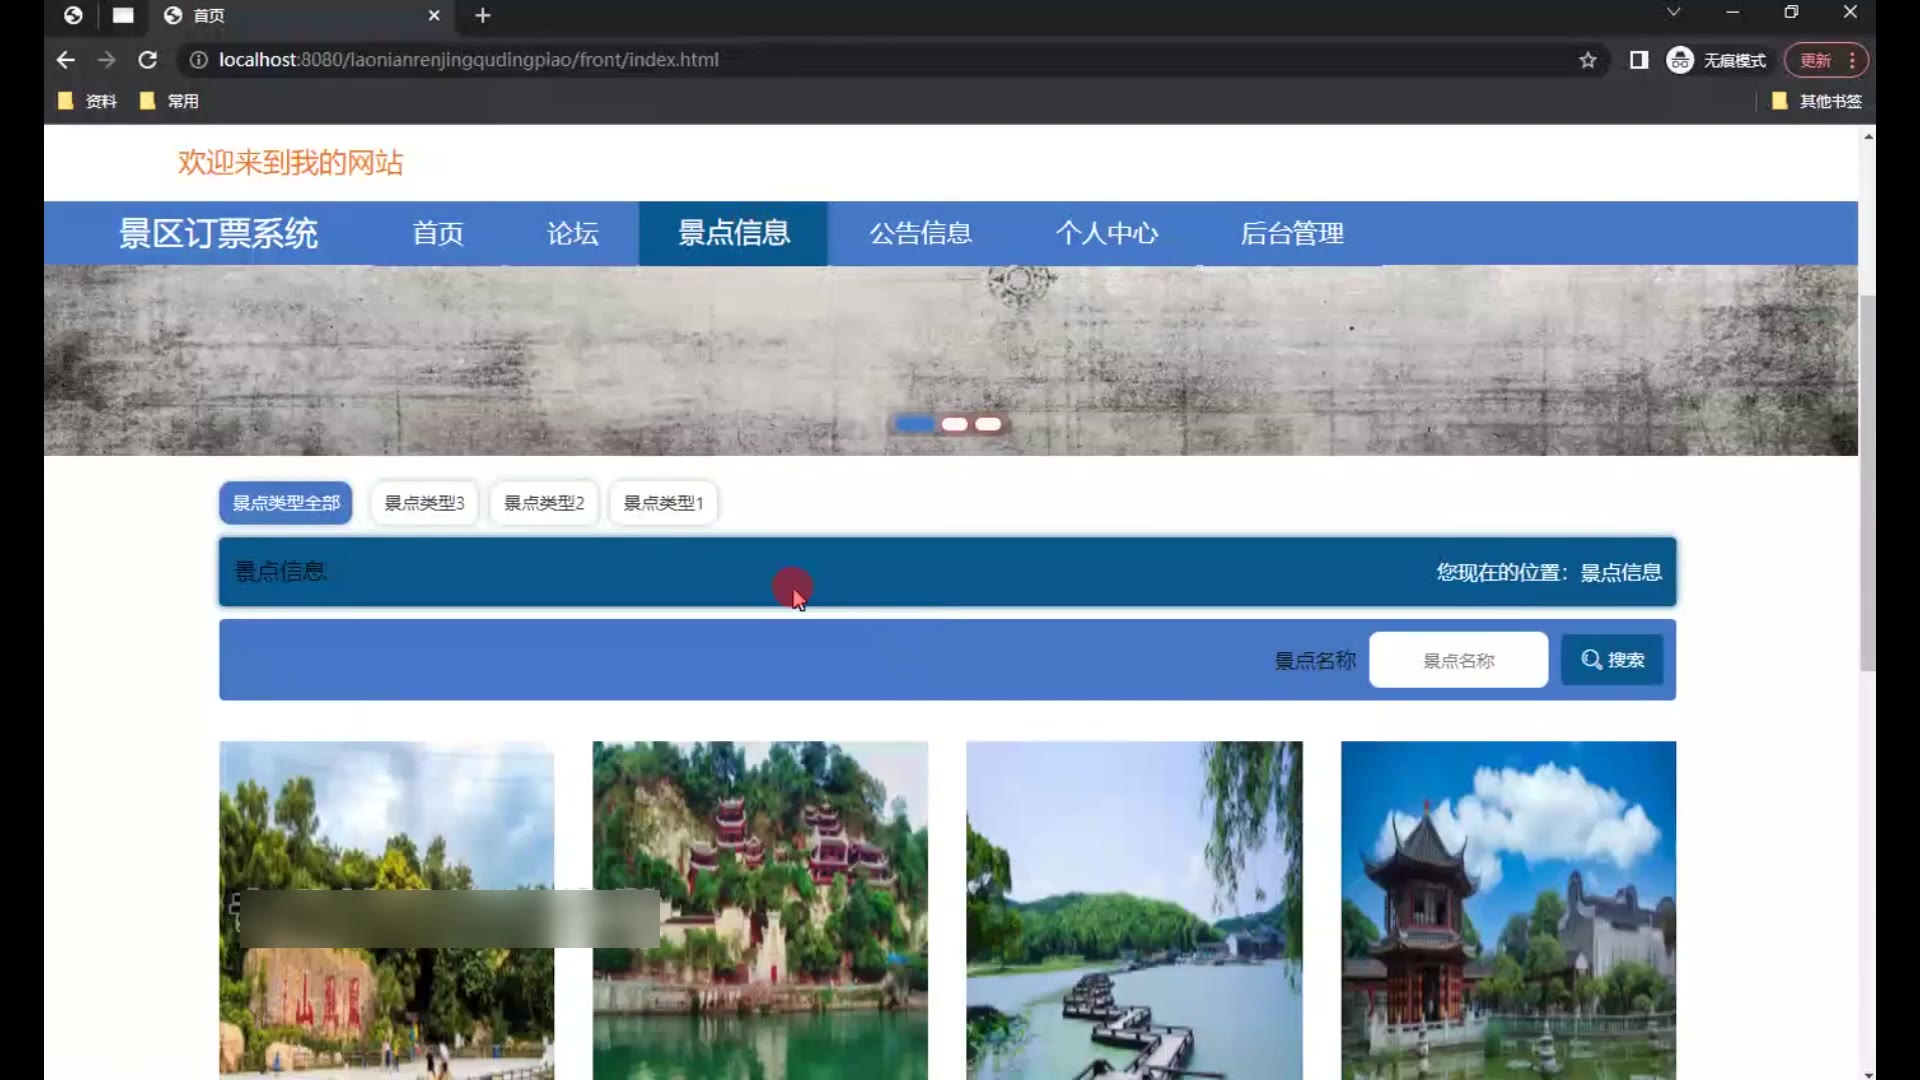
Task: Expand the 其他书签 bookmarks folder
Action: coord(1817,101)
